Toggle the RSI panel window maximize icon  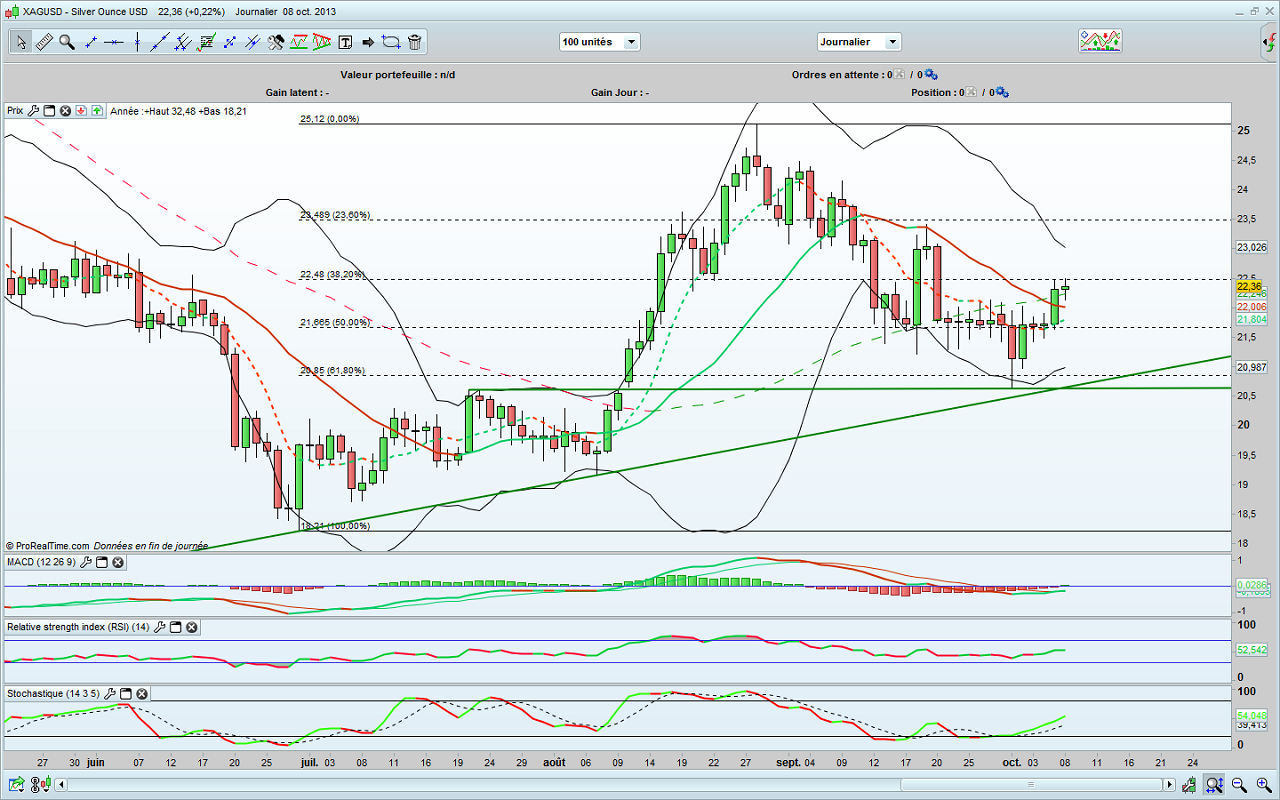(175, 627)
